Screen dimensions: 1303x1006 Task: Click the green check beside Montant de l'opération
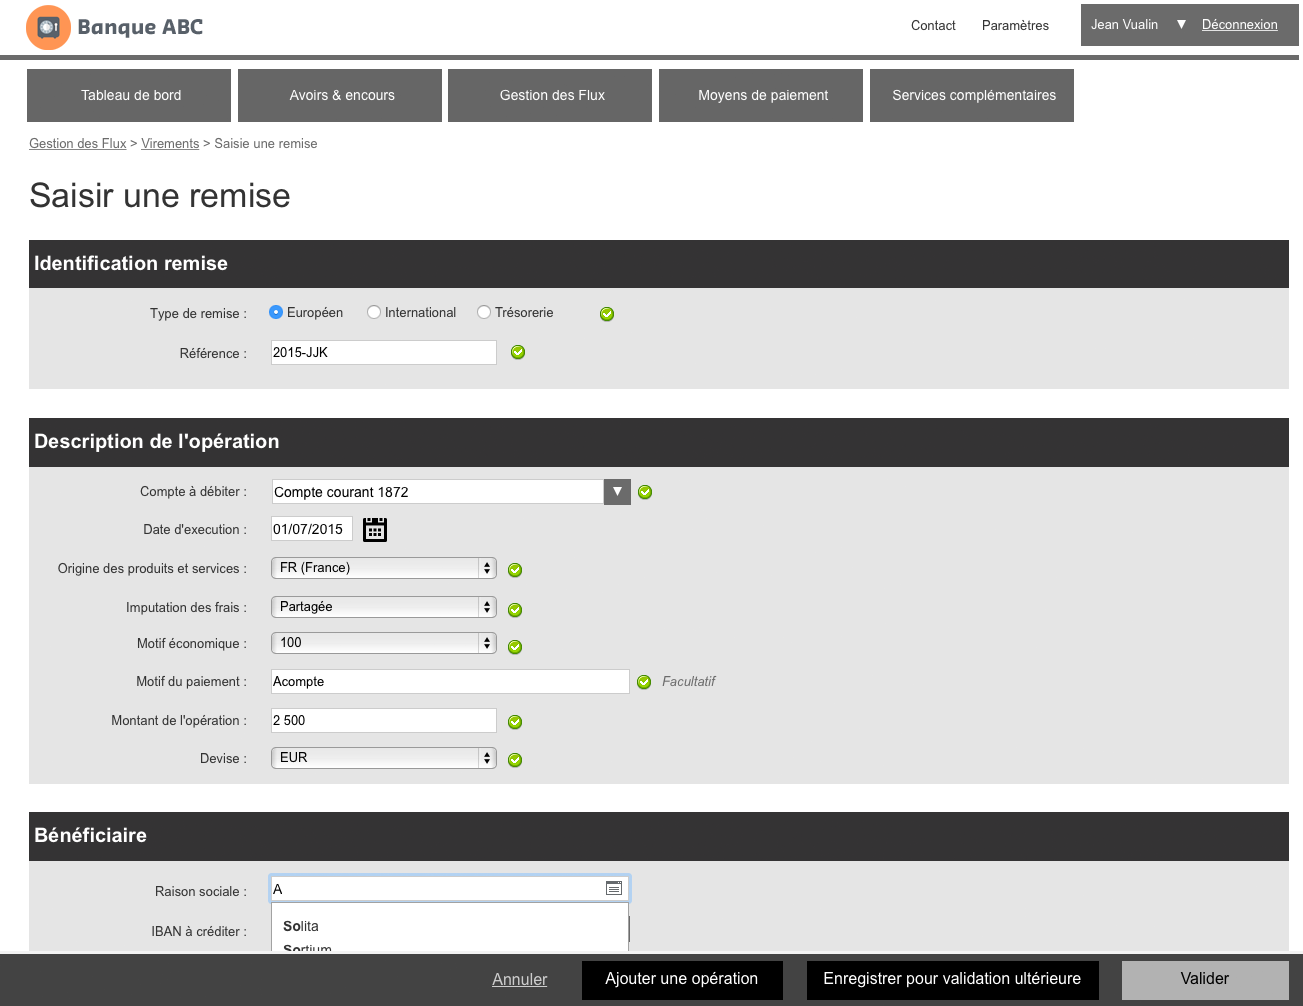[514, 721]
